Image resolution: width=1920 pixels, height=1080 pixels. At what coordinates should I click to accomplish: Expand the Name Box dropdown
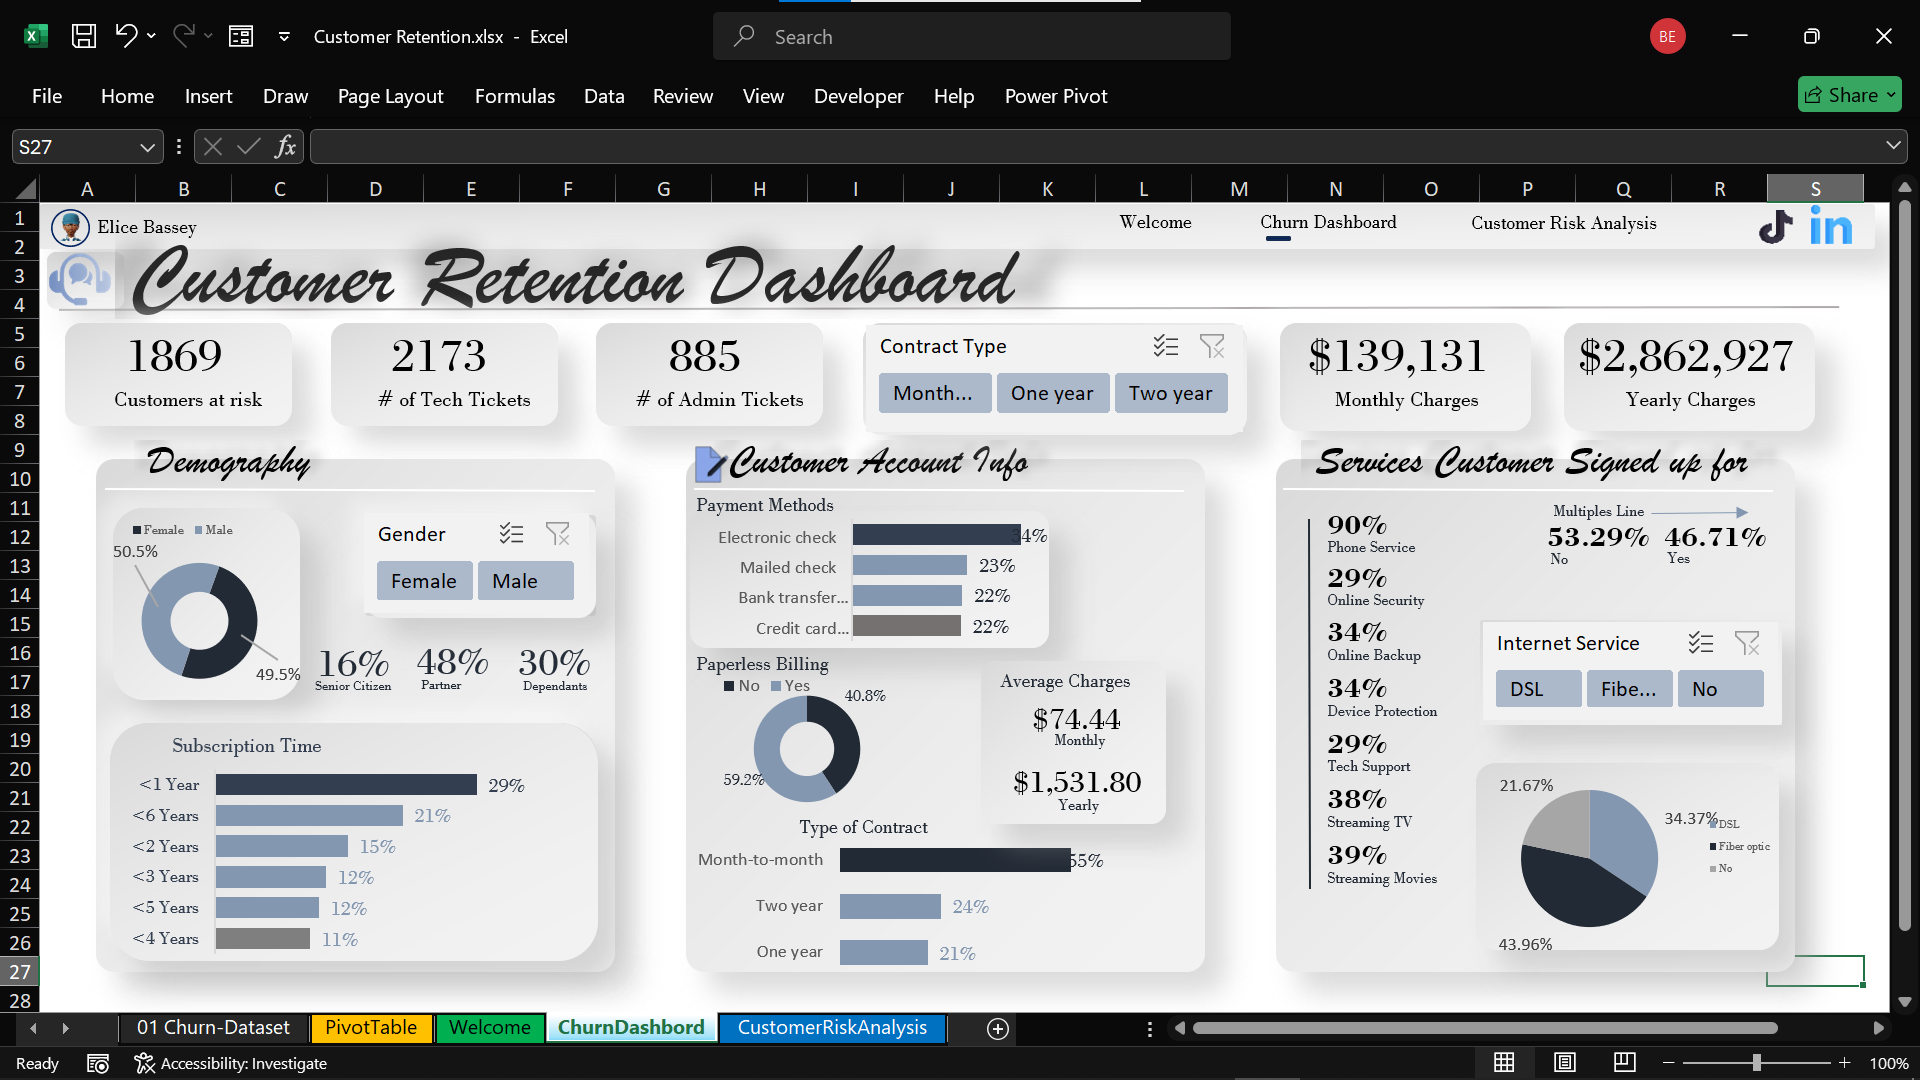point(147,147)
